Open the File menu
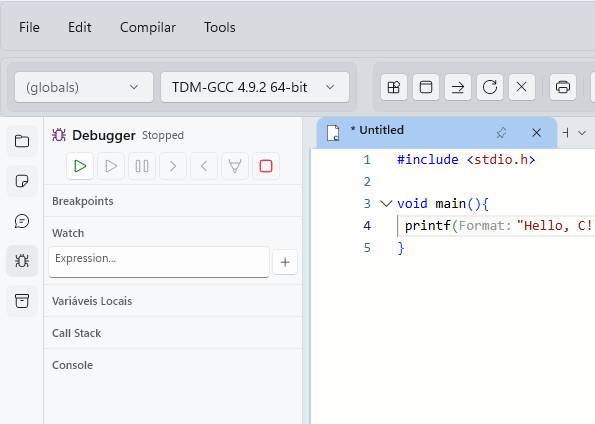Image resolution: width=595 pixels, height=424 pixels. pyautogui.click(x=29, y=27)
